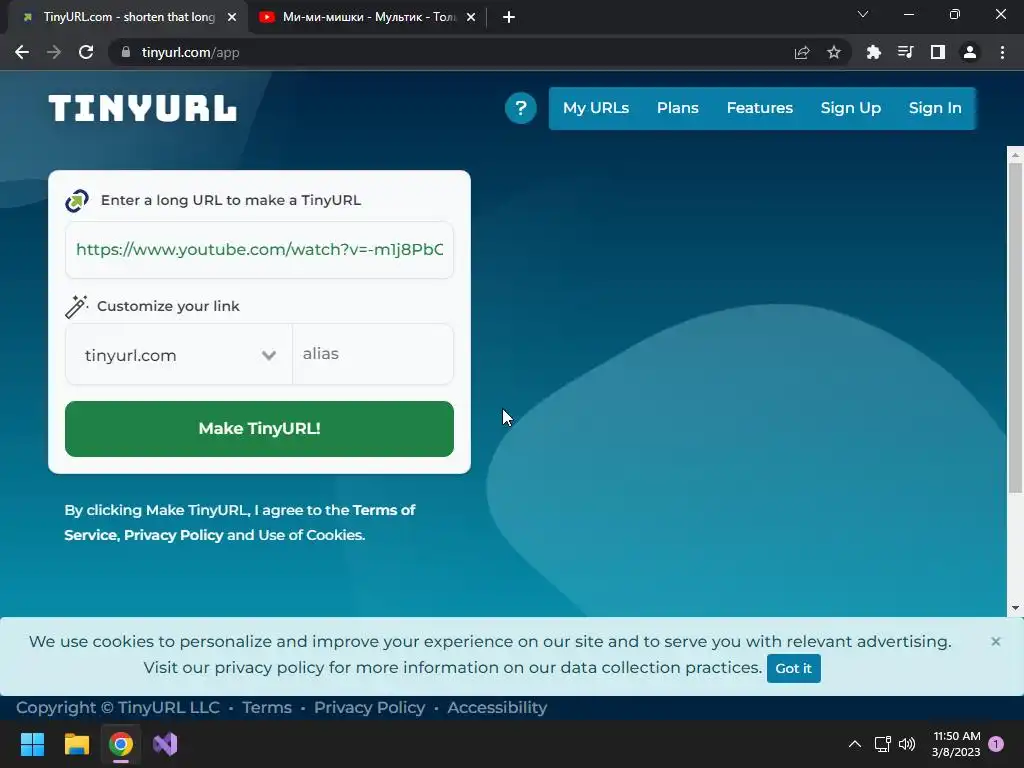Screen dimensions: 1024x768
Task: Launch Visual Studio from the taskbar
Action: [x=165, y=744]
